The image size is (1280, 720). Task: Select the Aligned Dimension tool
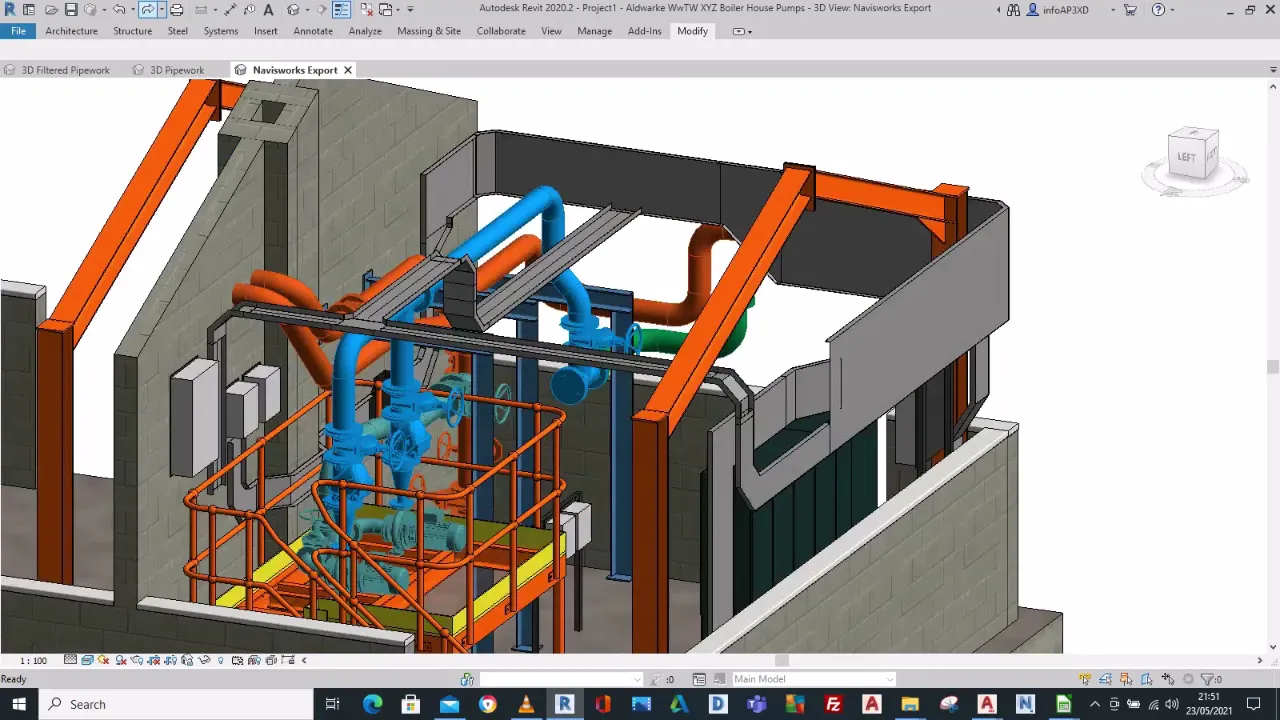[230, 10]
